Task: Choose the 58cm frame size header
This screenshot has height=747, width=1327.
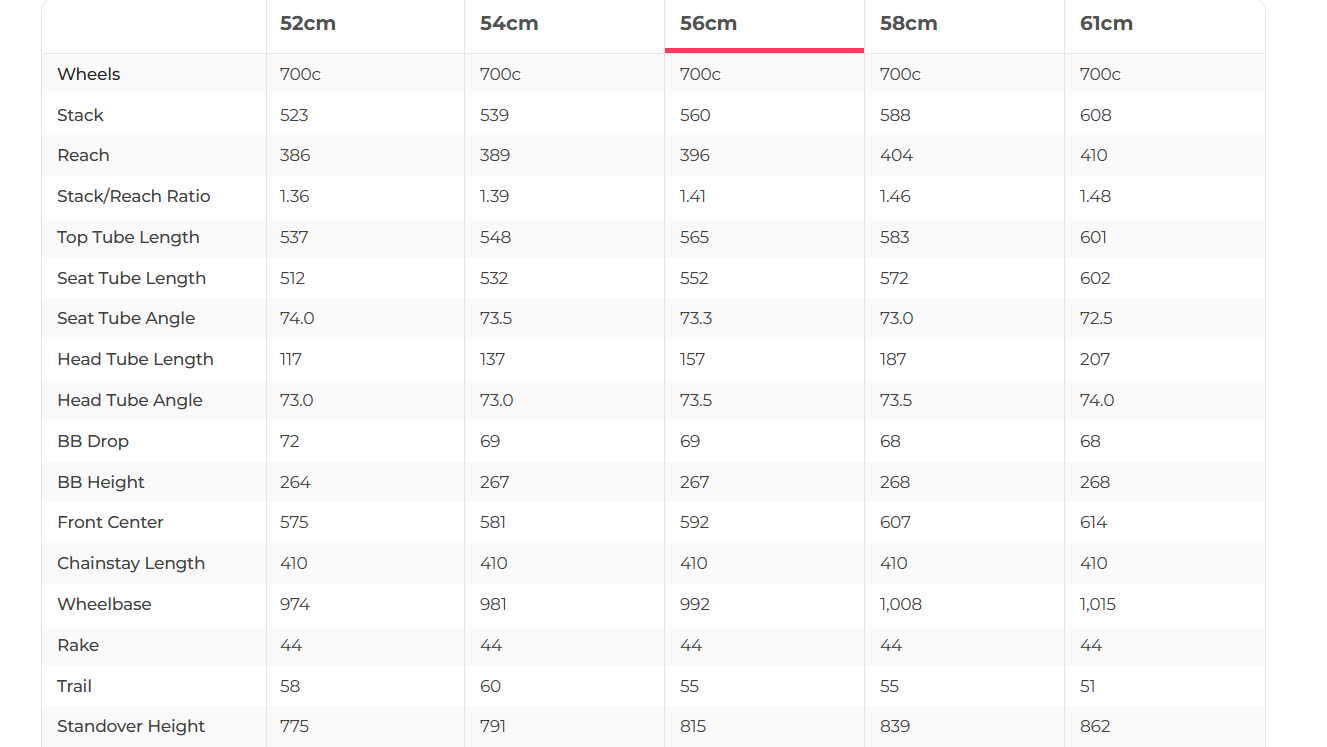Action: 908,24
